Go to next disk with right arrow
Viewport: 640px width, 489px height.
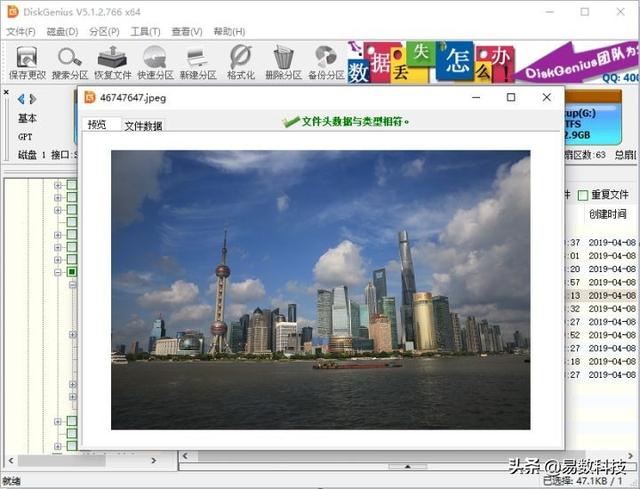[x=33, y=99]
